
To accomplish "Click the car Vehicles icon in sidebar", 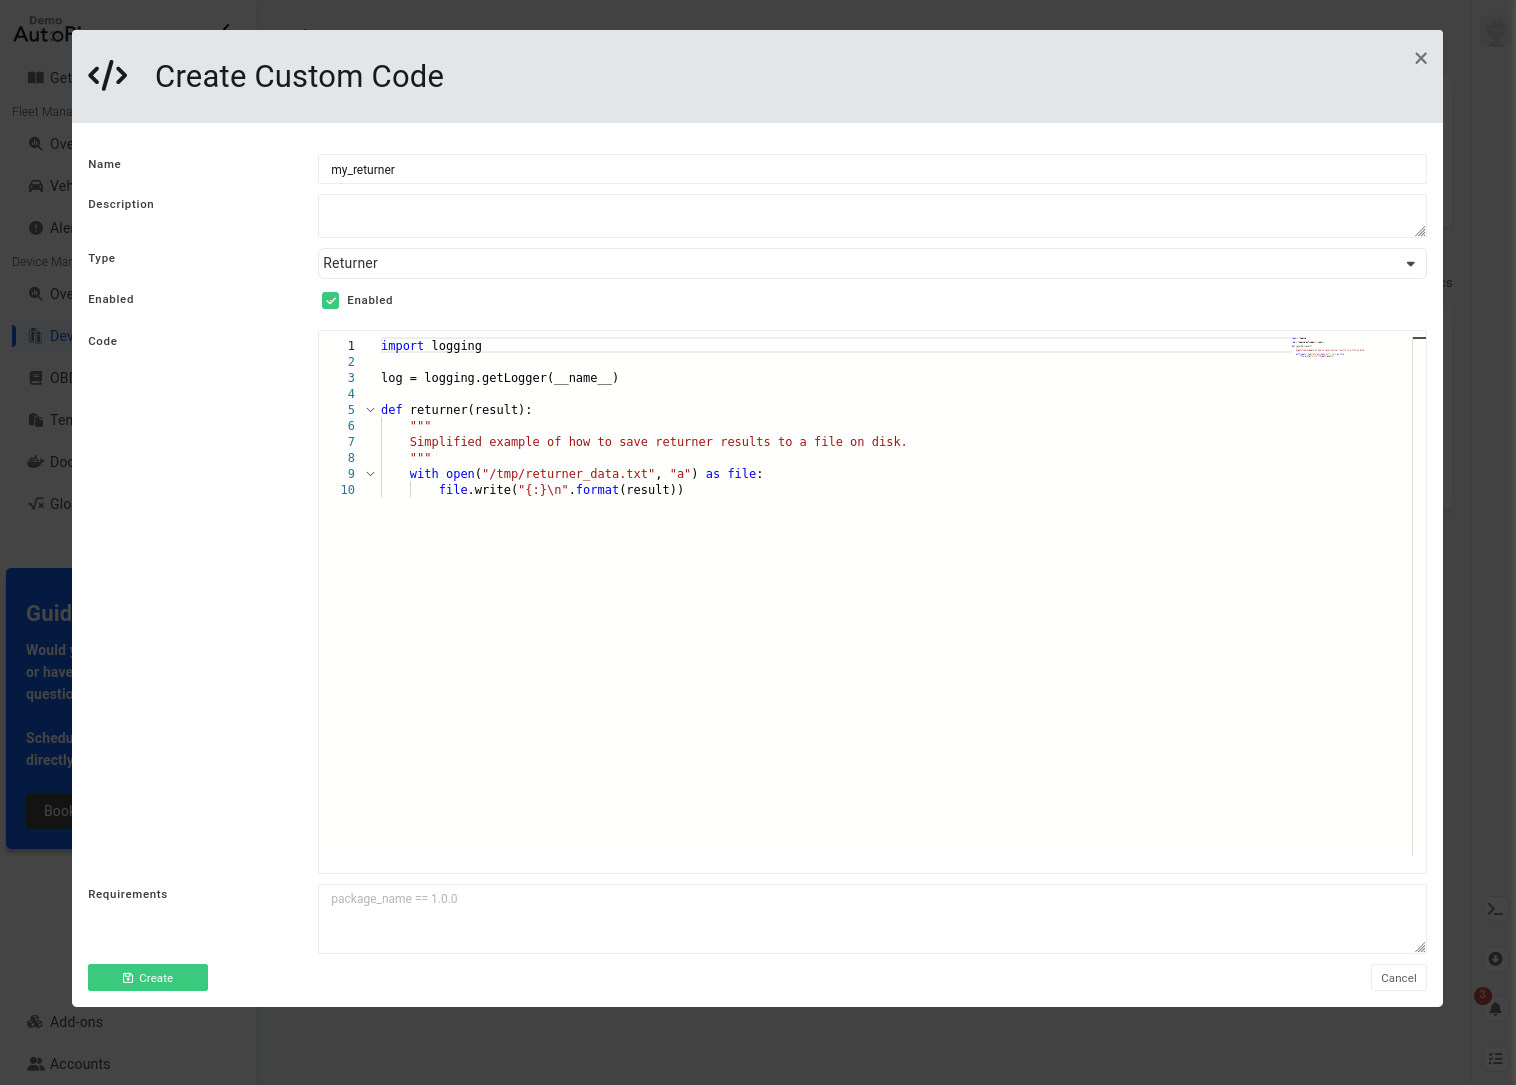I will pyautogui.click(x=36, y=186).
